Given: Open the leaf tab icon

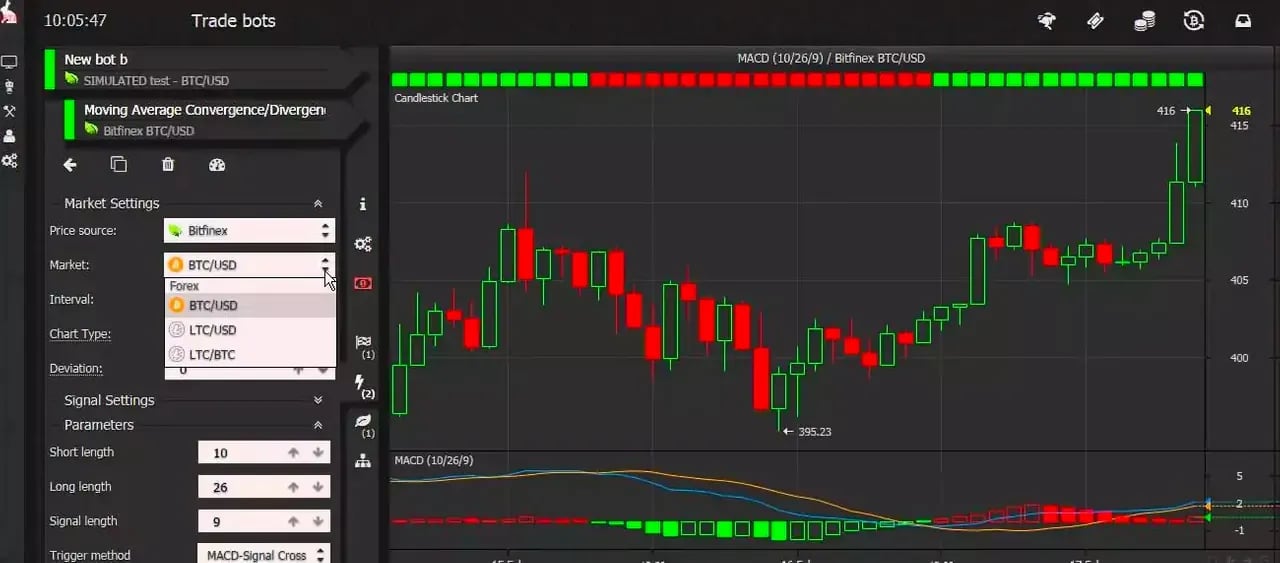Looking at the screenshot, I should coord(364,425).
